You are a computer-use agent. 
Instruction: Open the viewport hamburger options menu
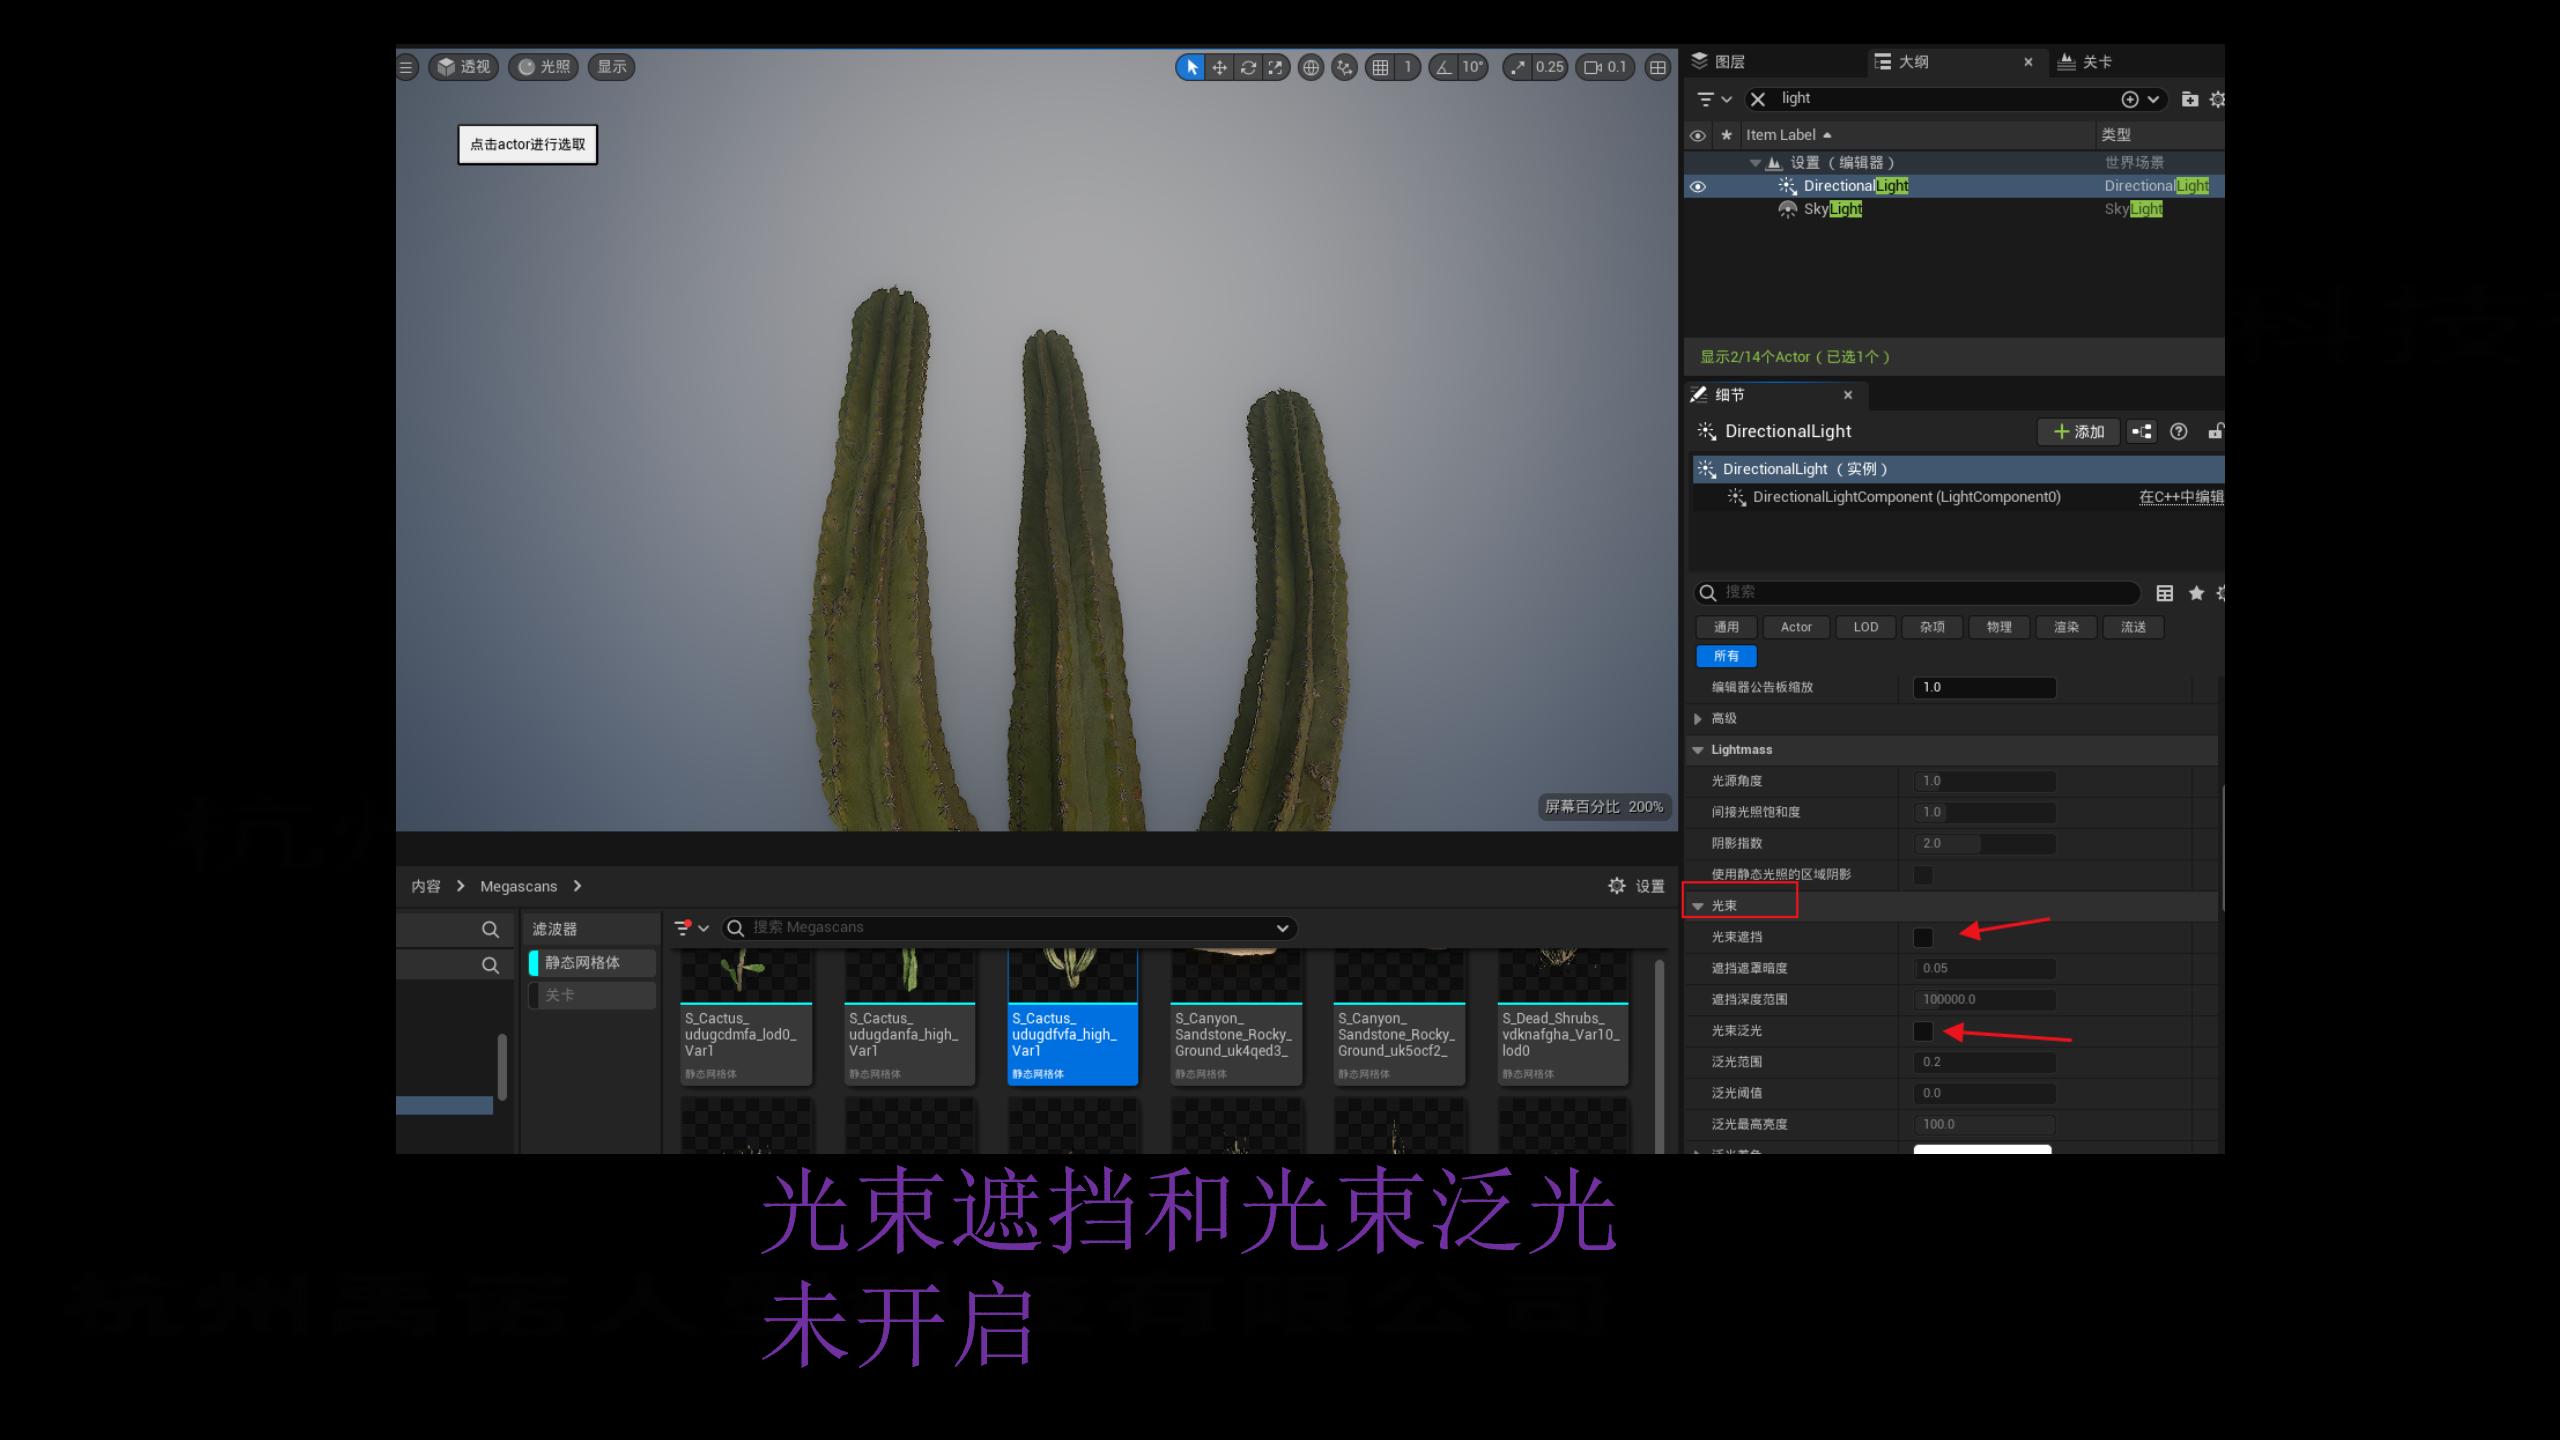point(406,67)
